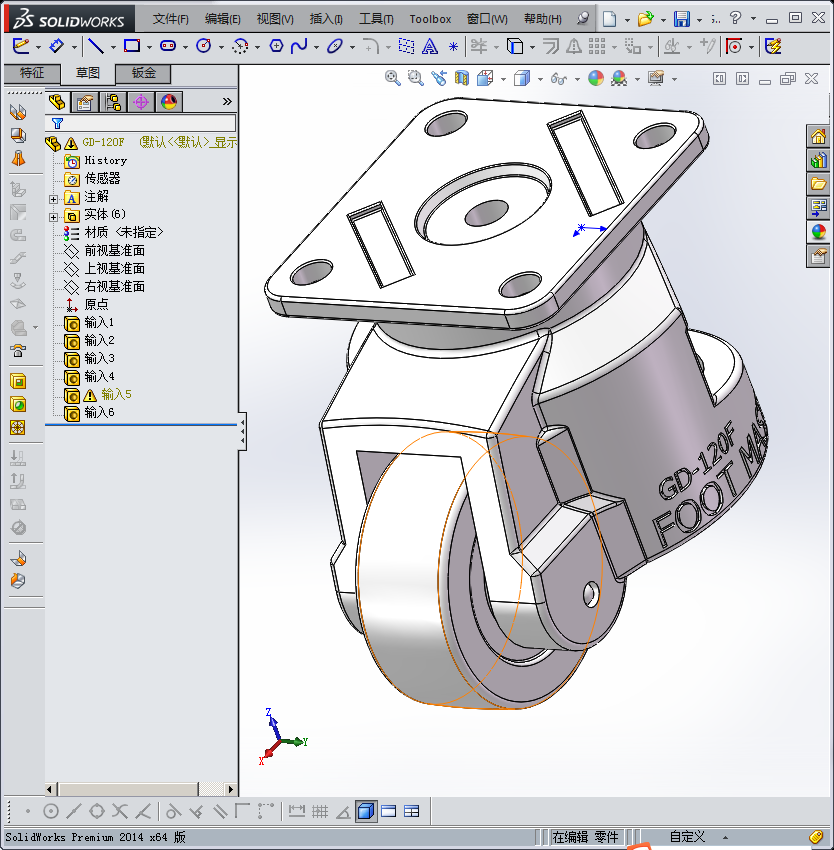834x850 pixels.
Task: Toggle midpoint snap icon
Action: coord(74,811)
